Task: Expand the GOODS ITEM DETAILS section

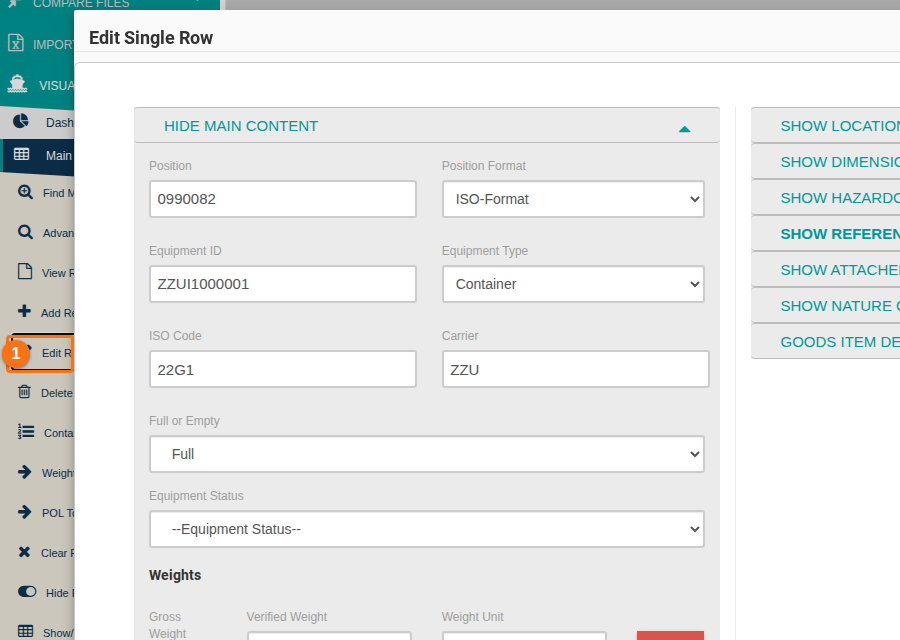Action: (825, 342)
